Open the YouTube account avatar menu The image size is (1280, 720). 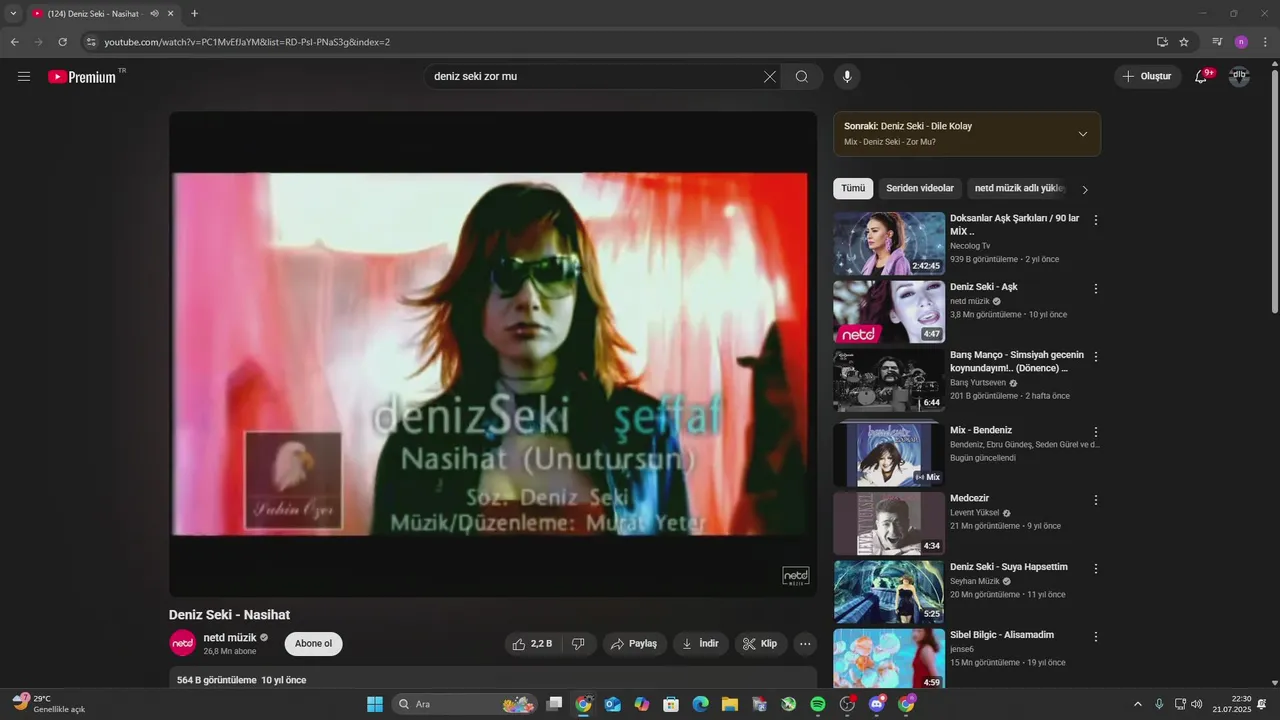point(1239,77)
